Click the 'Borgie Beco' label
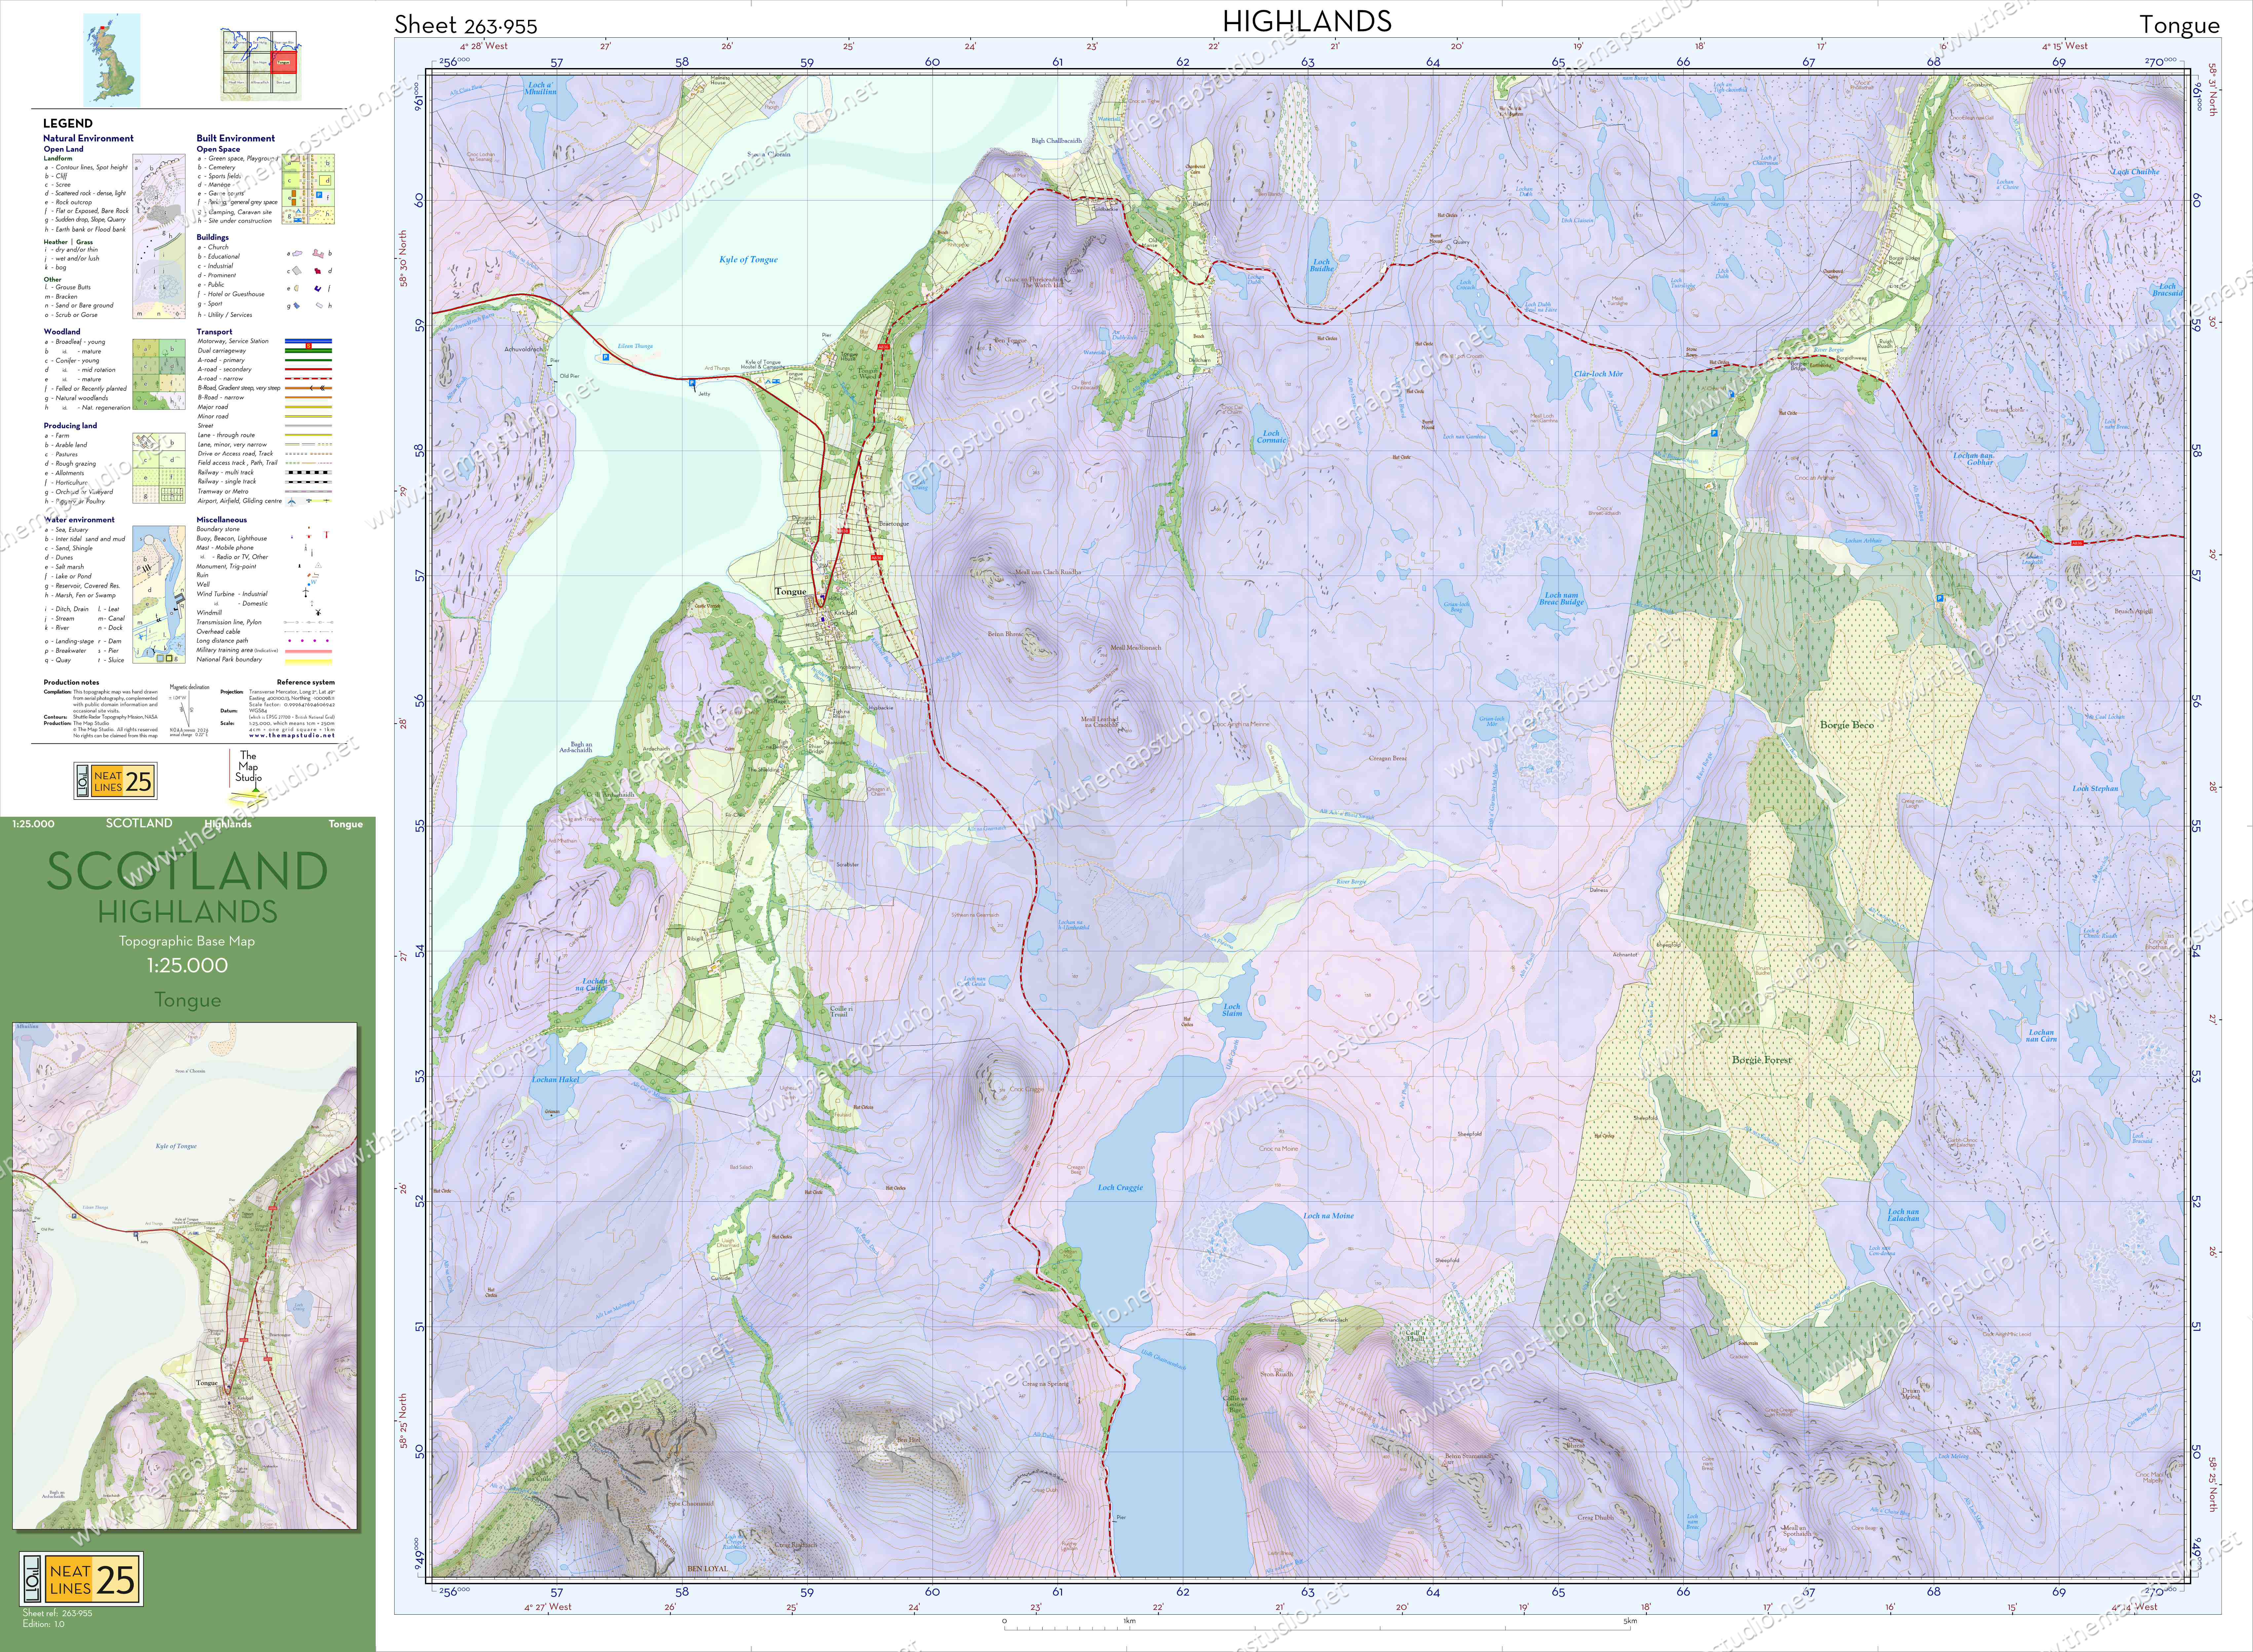The width and height of the screenshot is (2253, 1652). click(1847, 725)
